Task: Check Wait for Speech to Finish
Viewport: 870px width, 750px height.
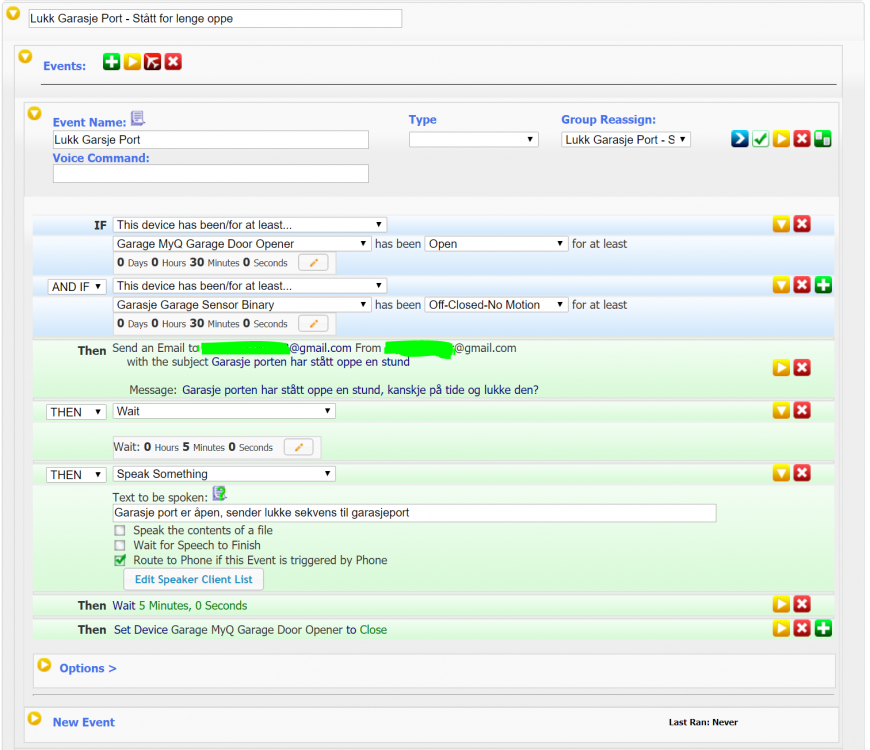Action: (x=120, y=546)
